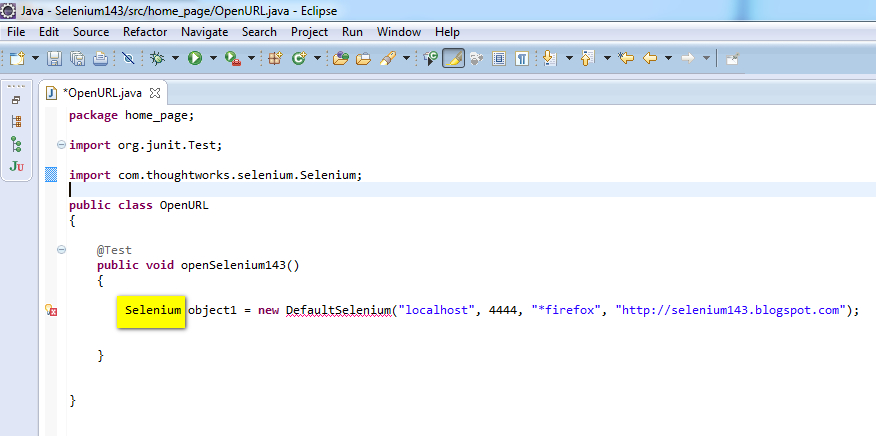Toggle Skip All Breakpoints
Viewport: 876px width, 436px height.
(128, 58)
